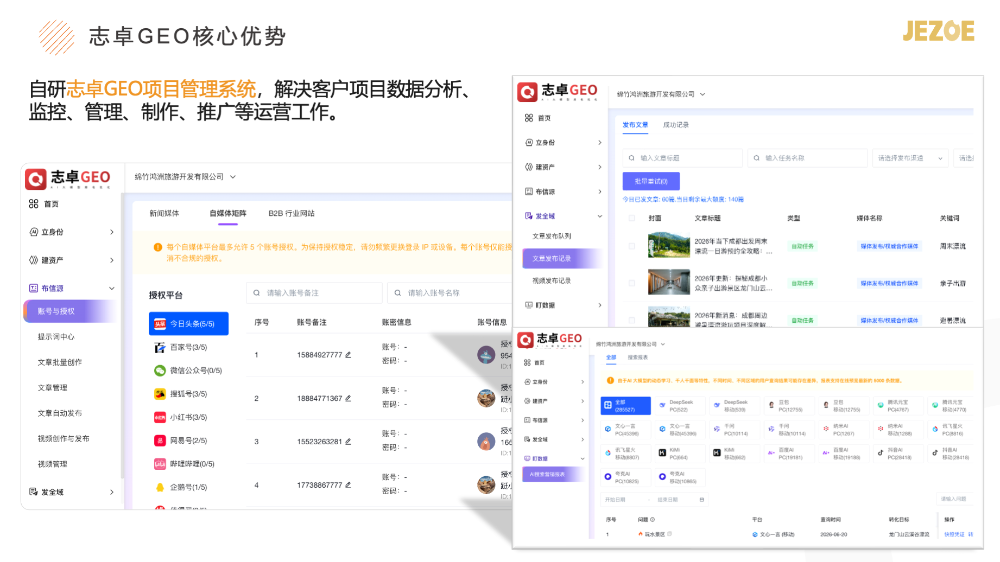Click 哔哩哔哩 pink platform icon

(x=159, y=464)
